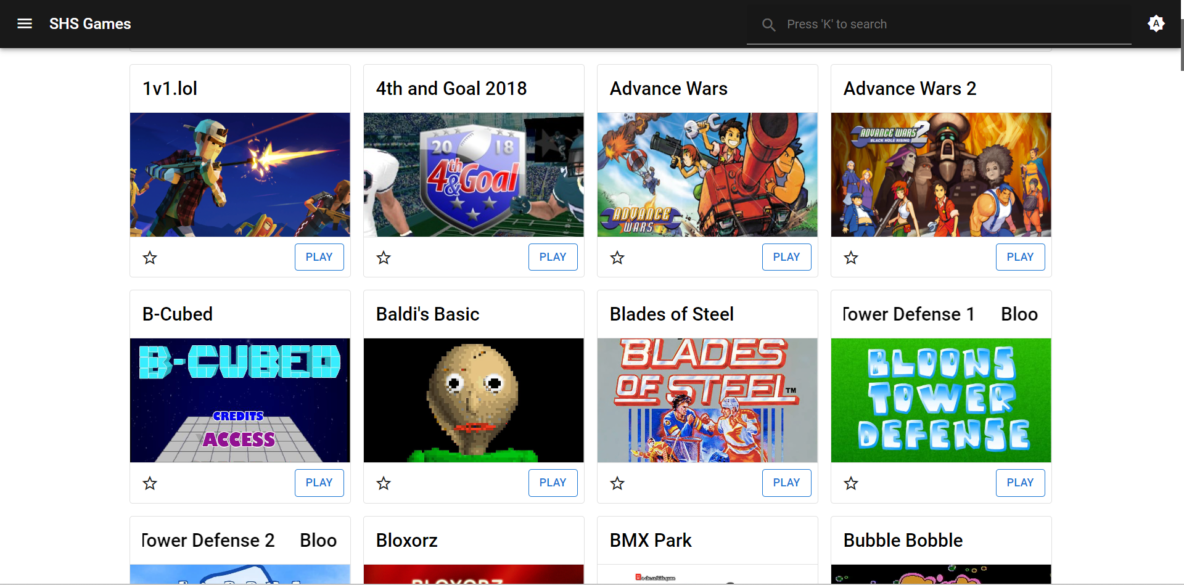
Task: Play Advance Wars
Action: coord(787,257)
